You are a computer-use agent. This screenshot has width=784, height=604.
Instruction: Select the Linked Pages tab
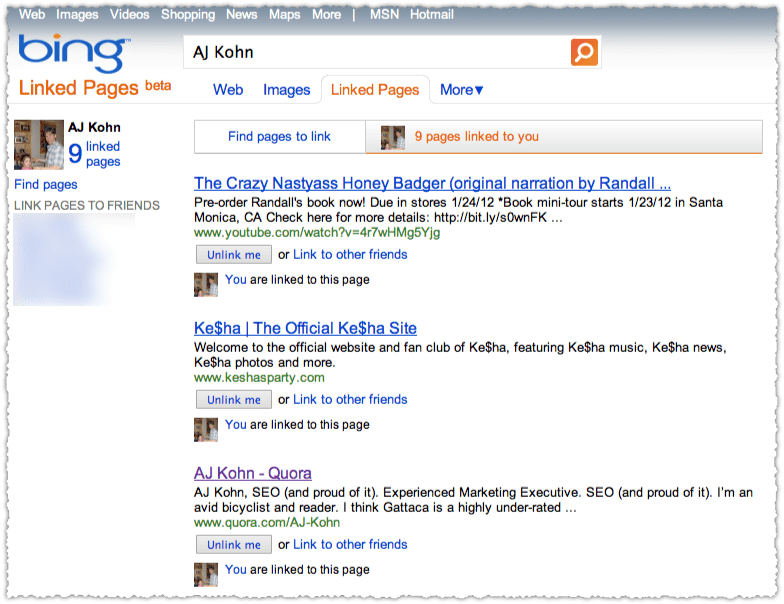pyautogui.click(x=375, y=90)
